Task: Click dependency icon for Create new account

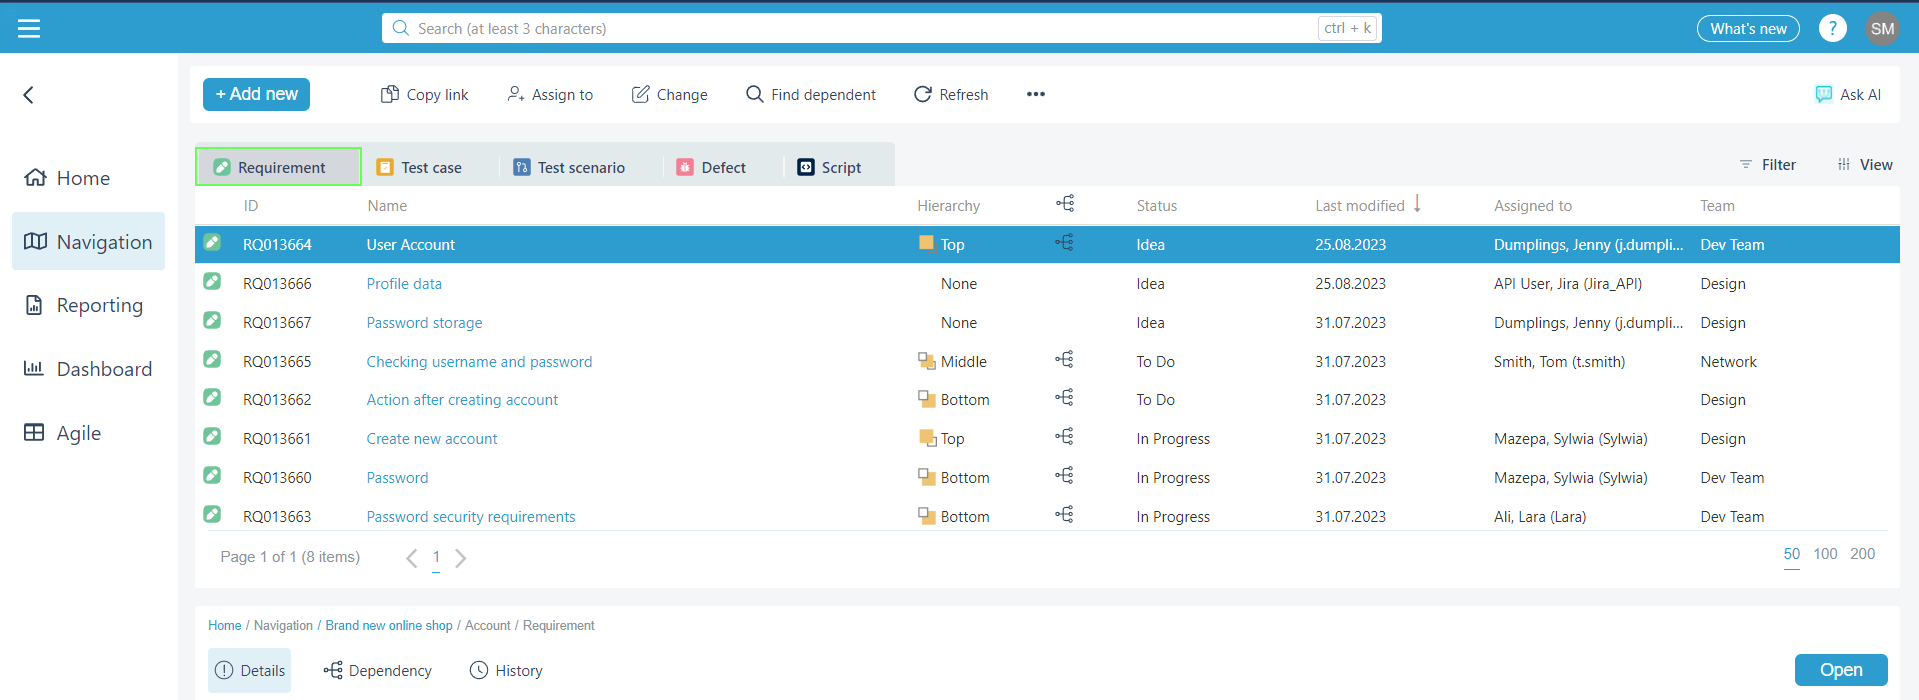Action: 1064,437
